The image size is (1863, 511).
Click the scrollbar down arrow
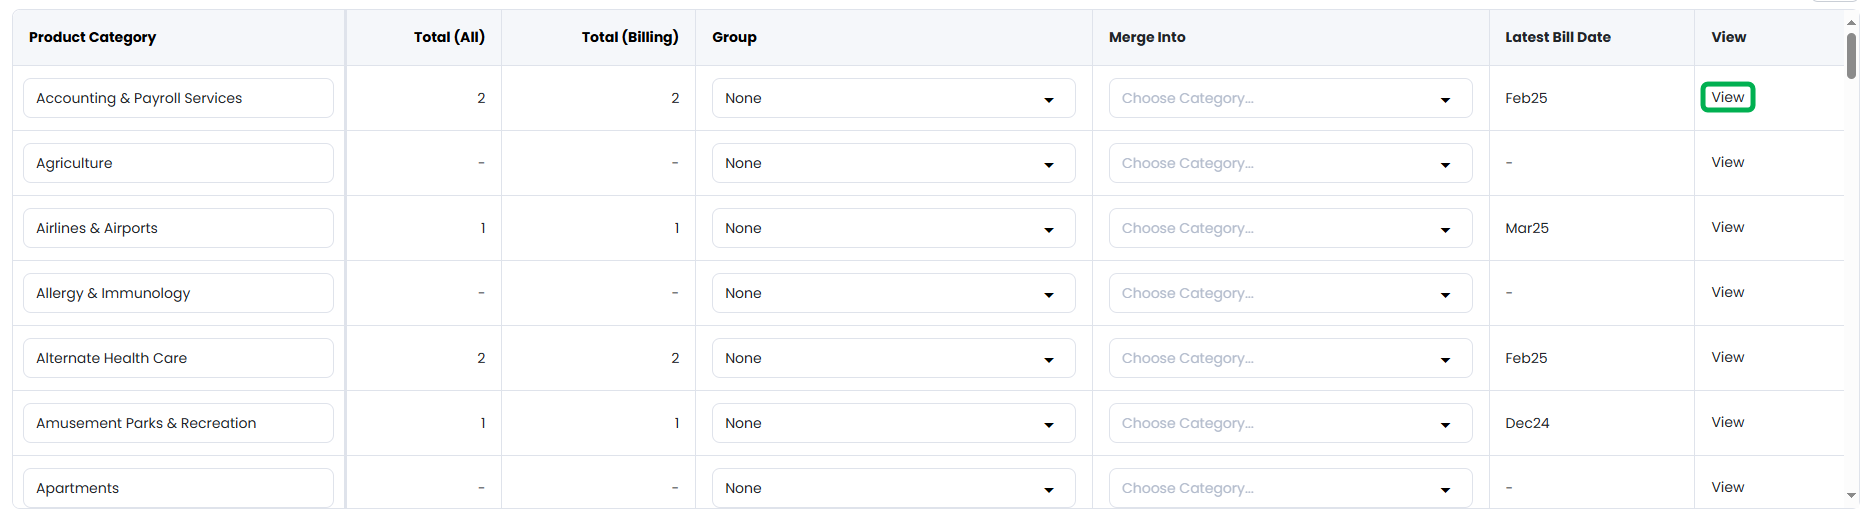click(x=1851, y=495)
